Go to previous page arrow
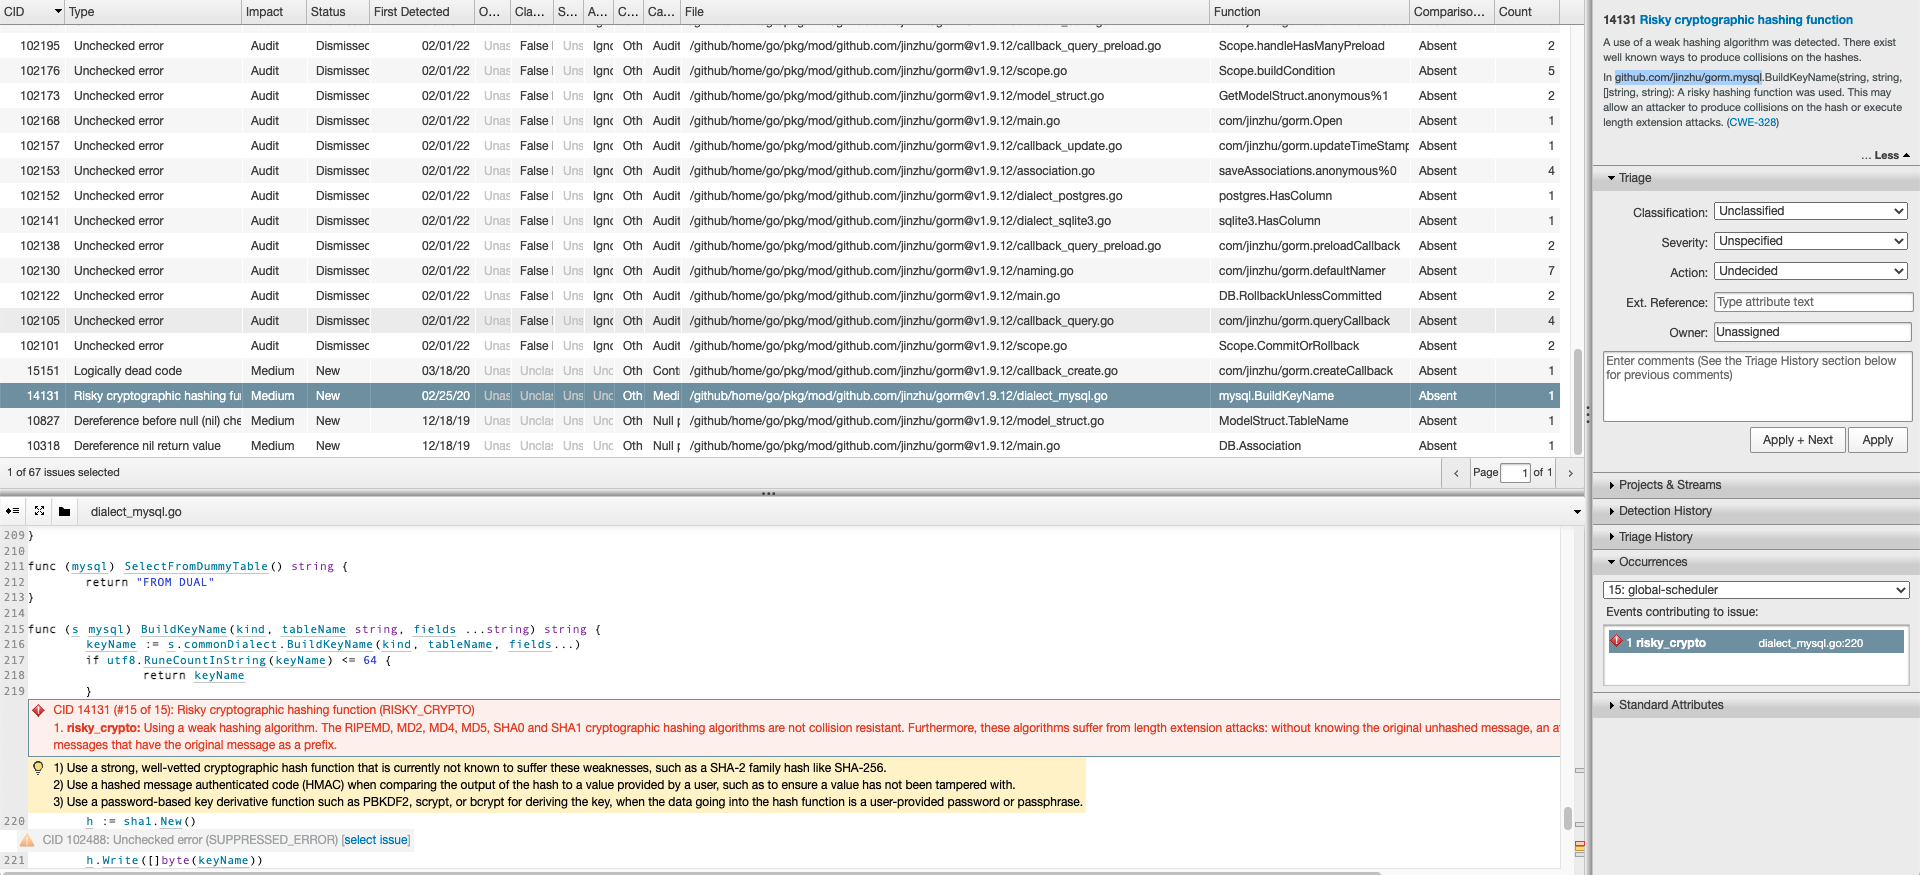The width and height of the screenshot is (1920, 875). click(1456, 473)
